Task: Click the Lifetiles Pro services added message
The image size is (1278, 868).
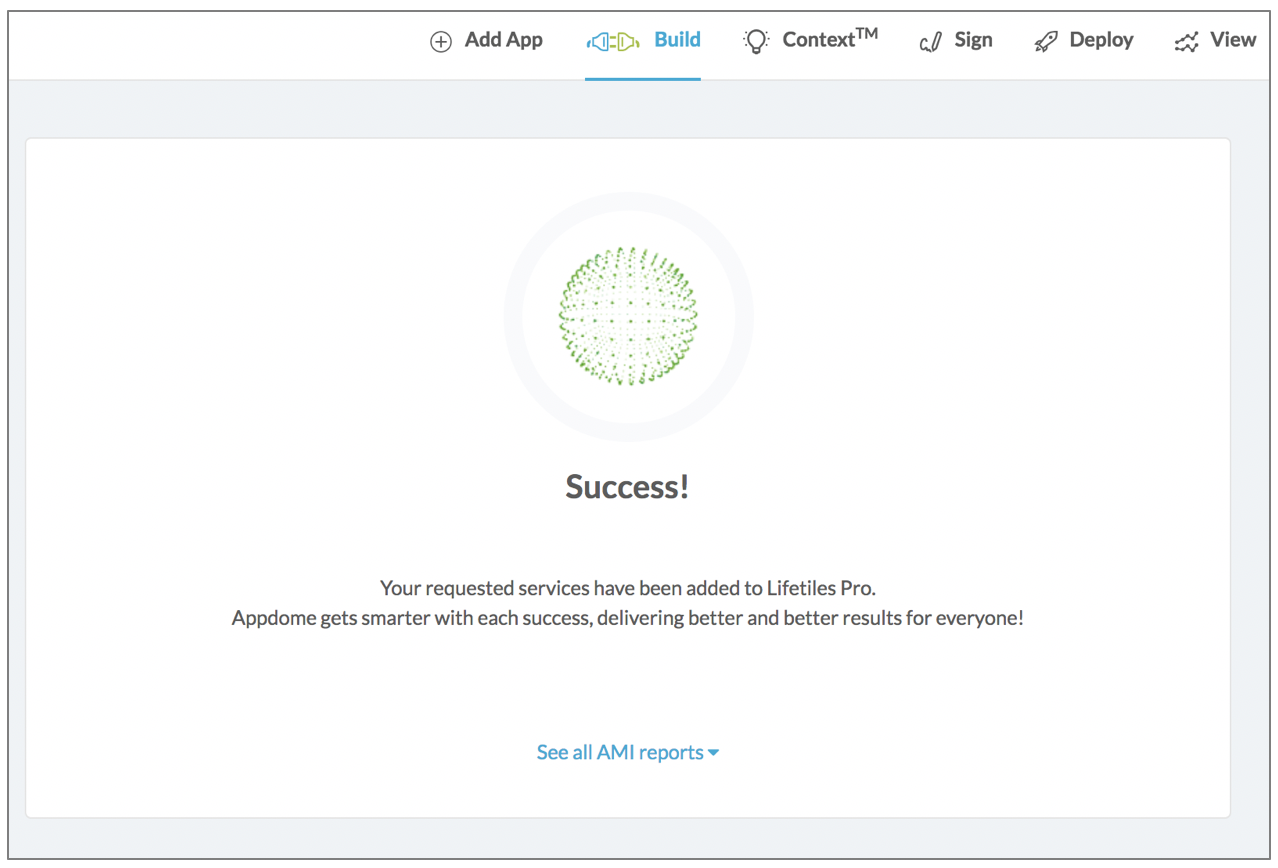Action: click(x=628, y=587)
